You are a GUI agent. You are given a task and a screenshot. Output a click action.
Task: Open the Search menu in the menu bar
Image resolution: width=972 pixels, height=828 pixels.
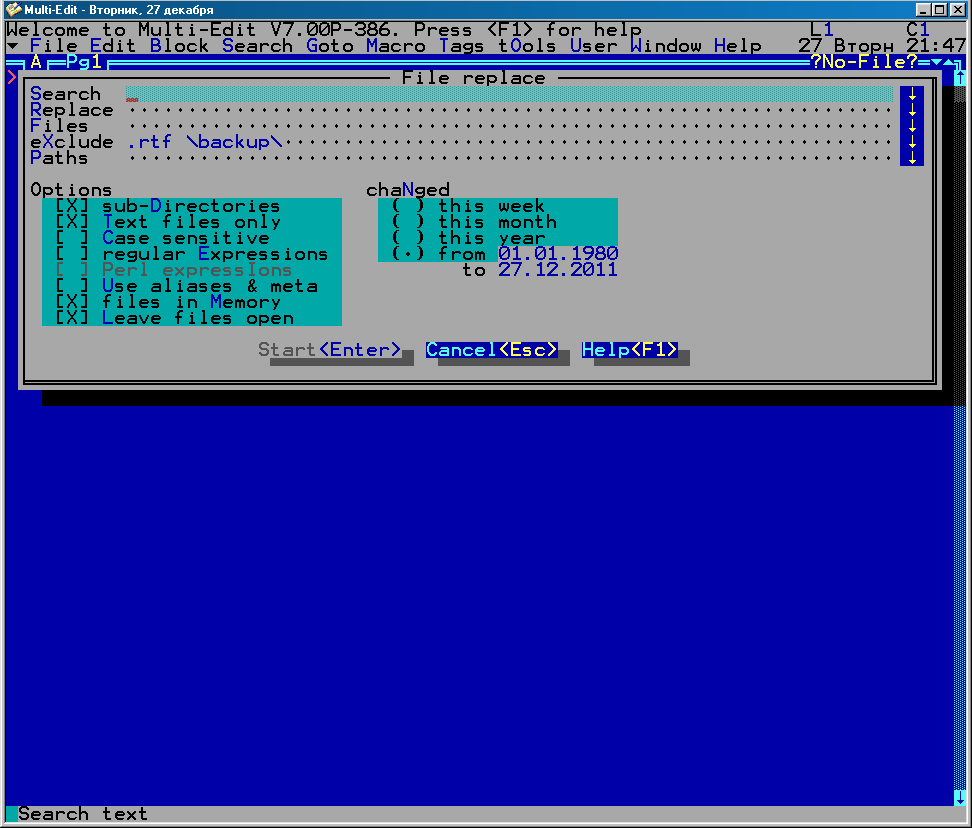(257, 46)
